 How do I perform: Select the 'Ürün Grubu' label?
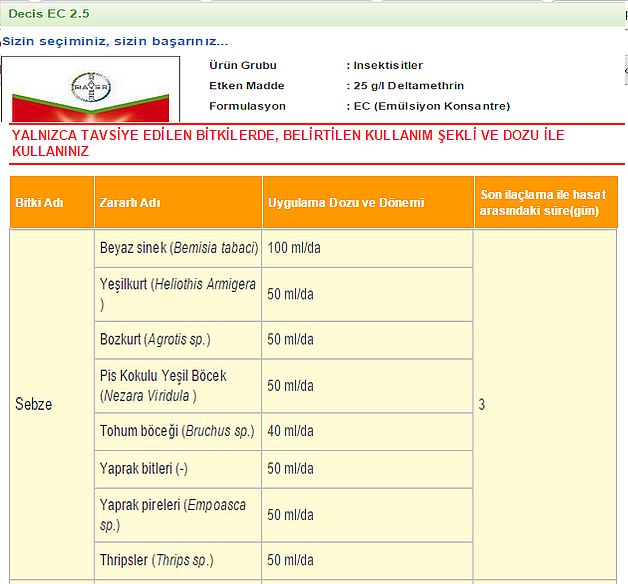click(243, 65)
